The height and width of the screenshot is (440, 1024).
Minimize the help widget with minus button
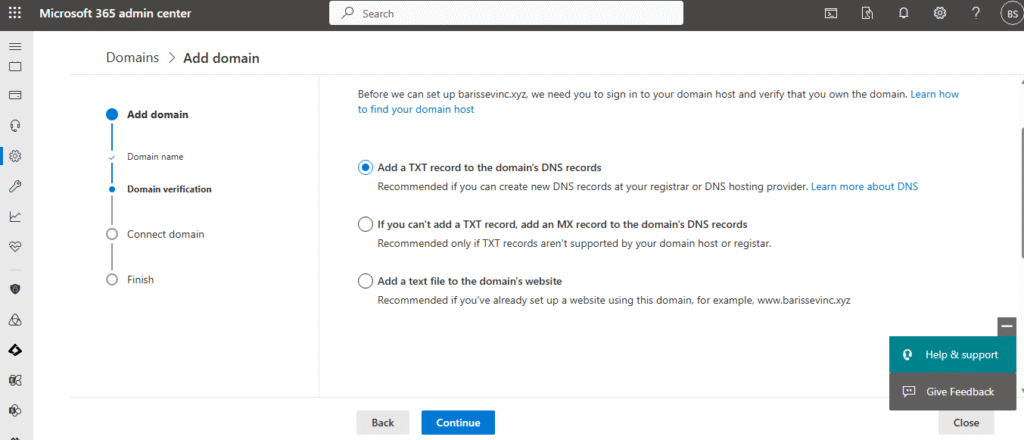click(x=1006, y=326)
